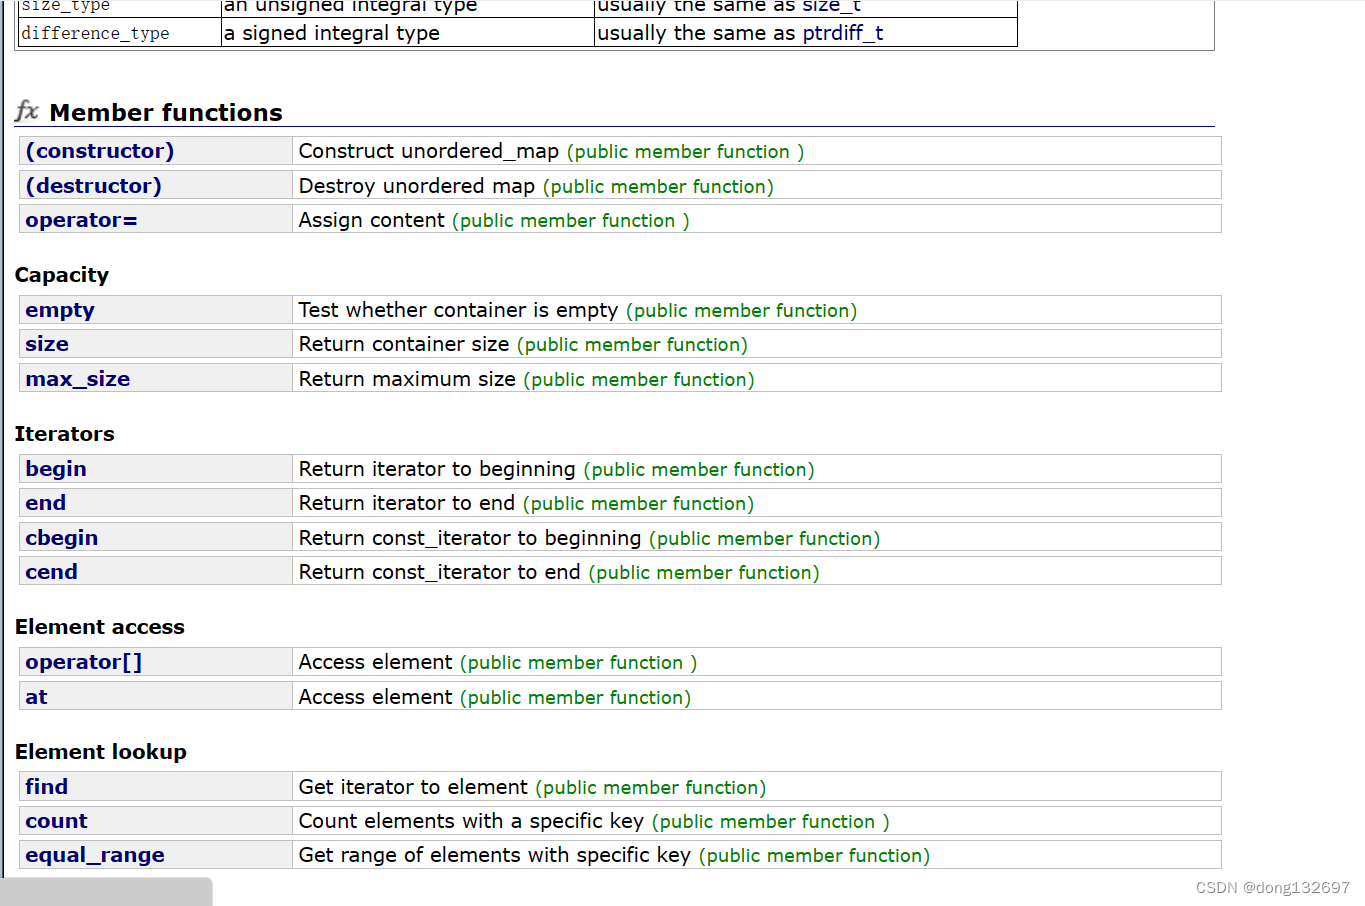Viewport: 1365px width, 906px height.
Task: Open the empty function link
Action: [x=60, y=310]
